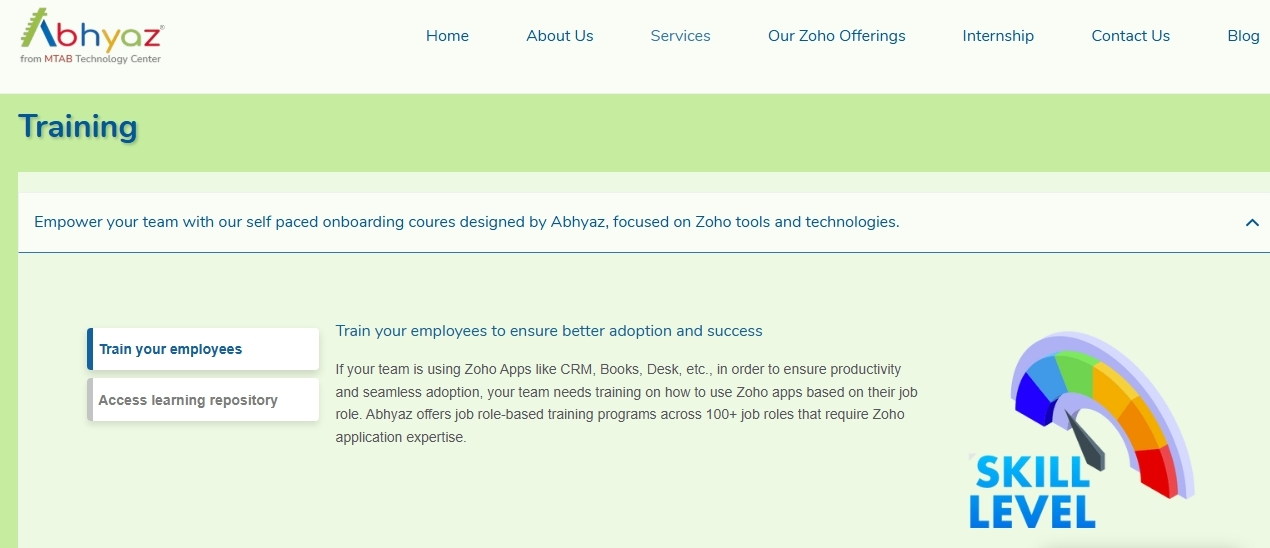1270x548 pixels.
Task: Click the Training page heading
Action: (x=78, y=127)
